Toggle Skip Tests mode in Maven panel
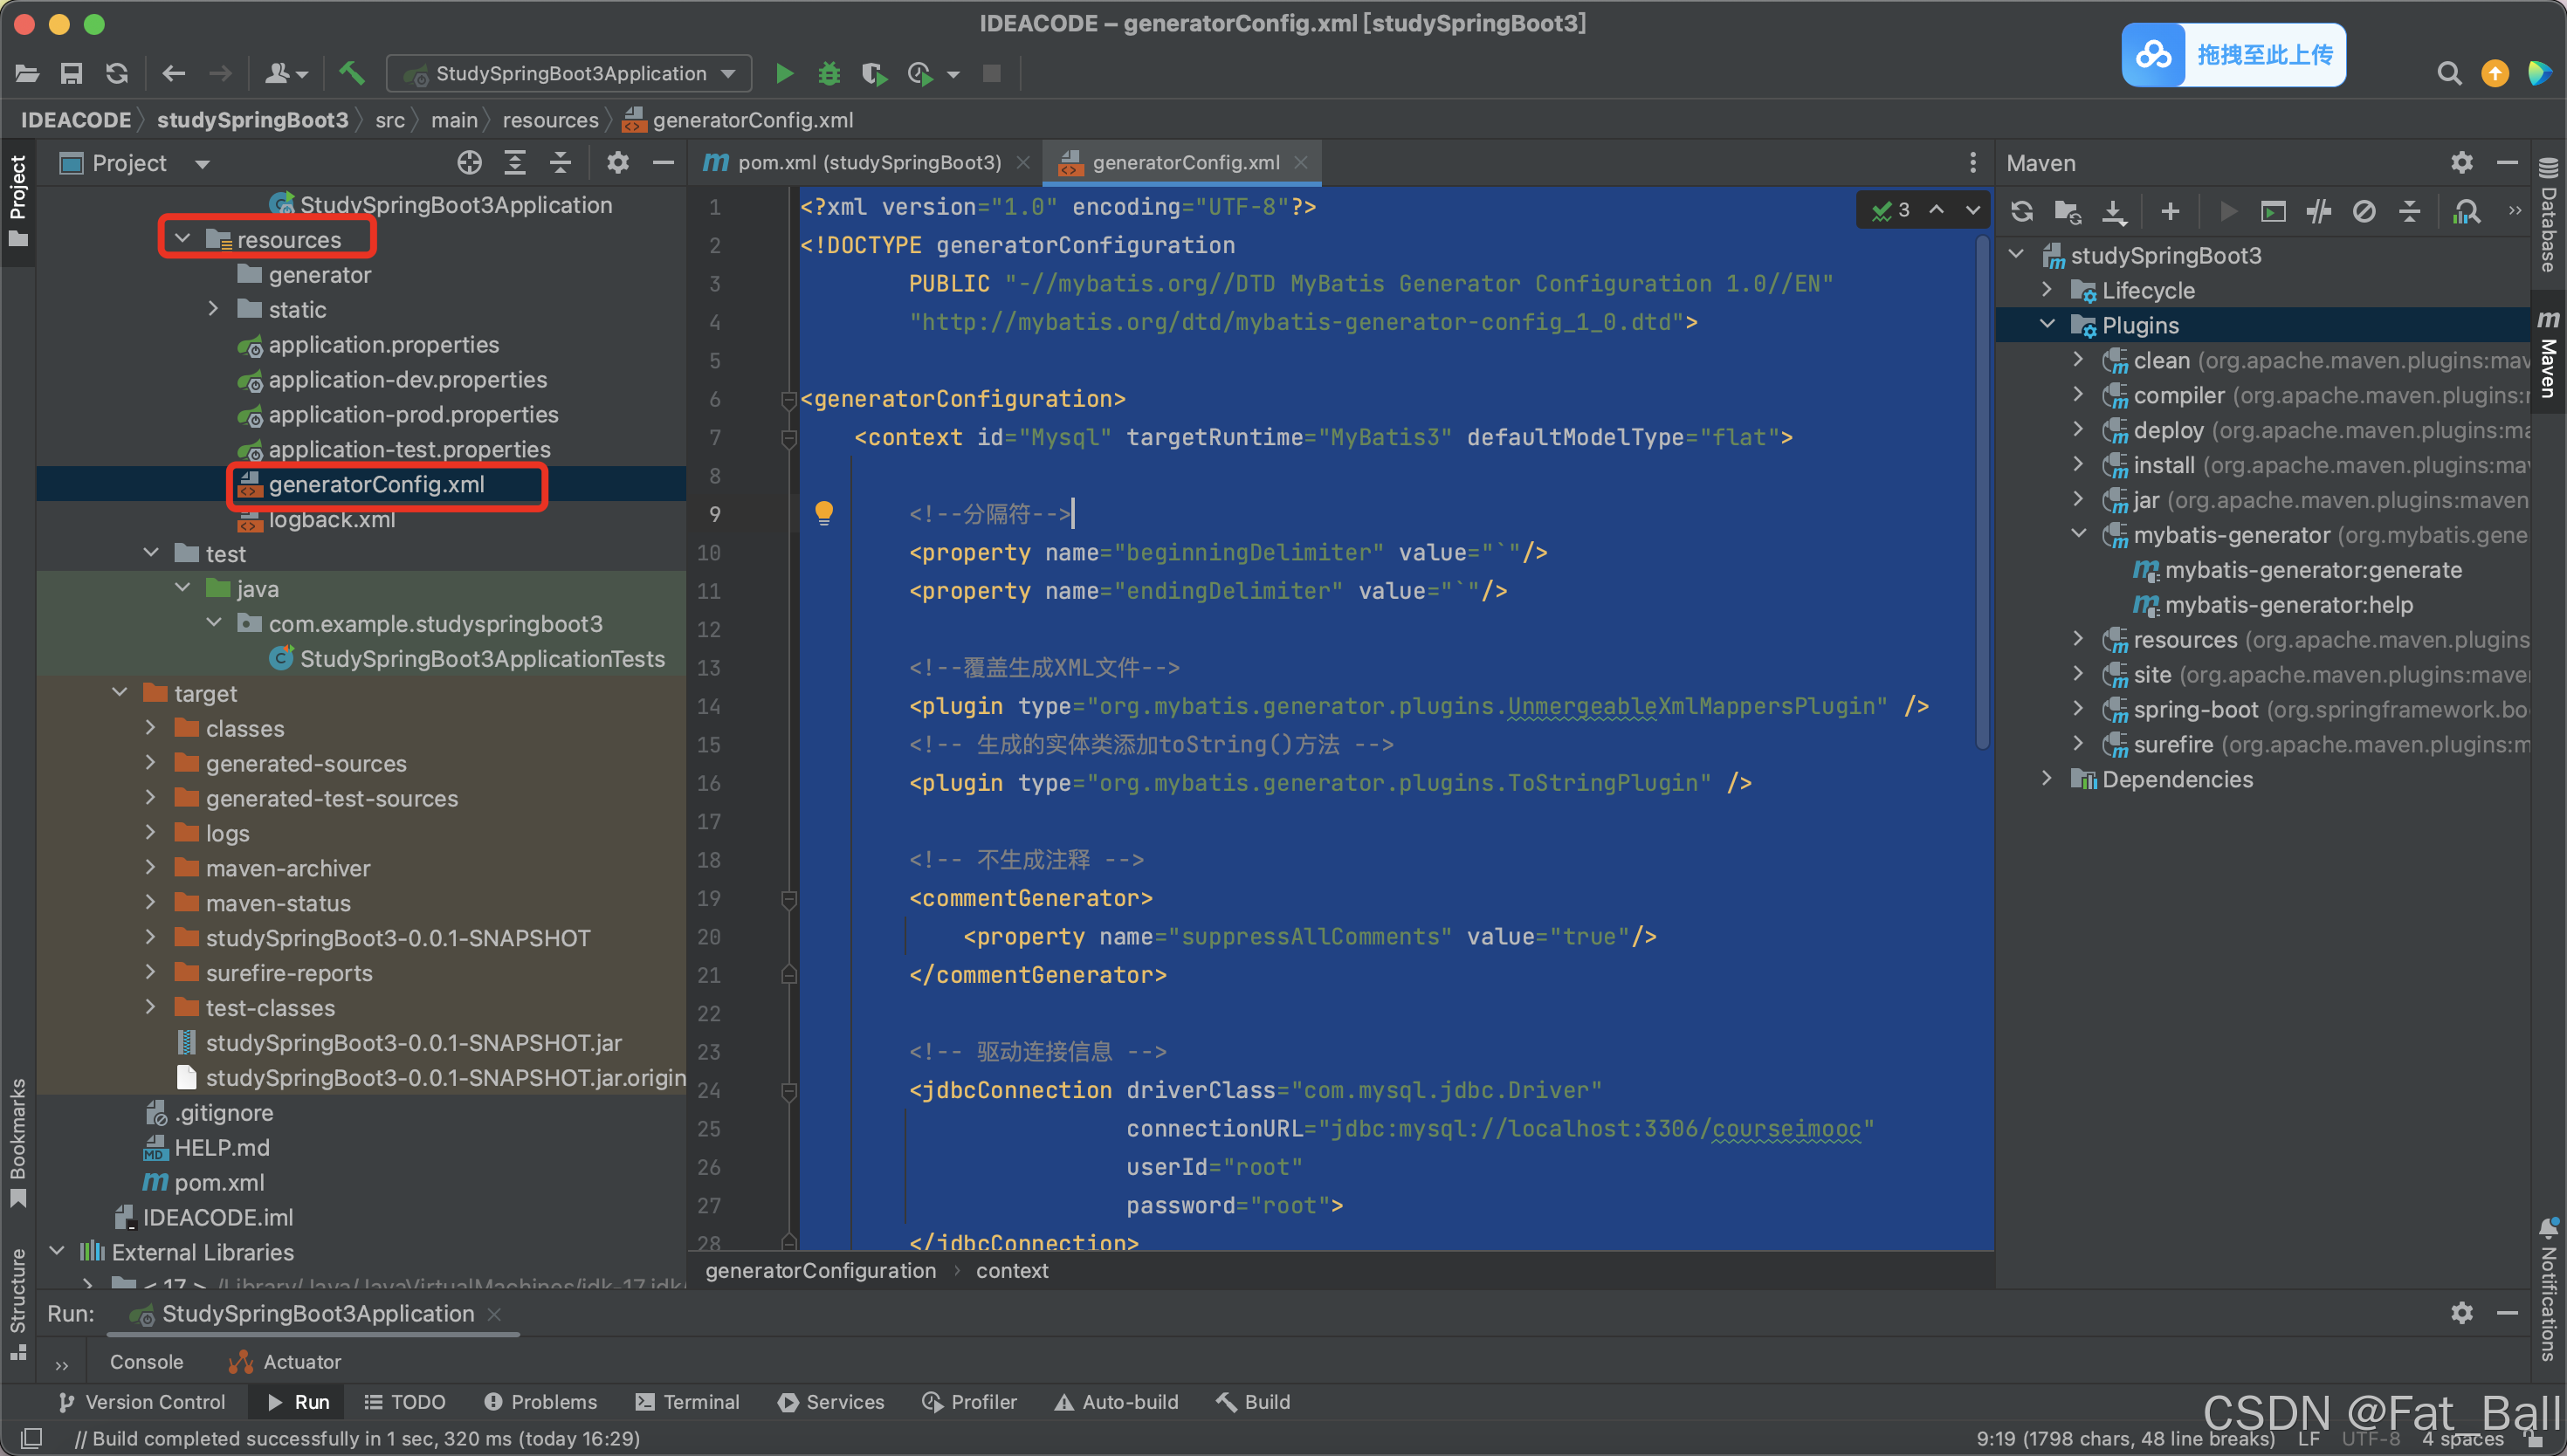The height and width of the screenshot is (1456, 2567). [2318, 211]
